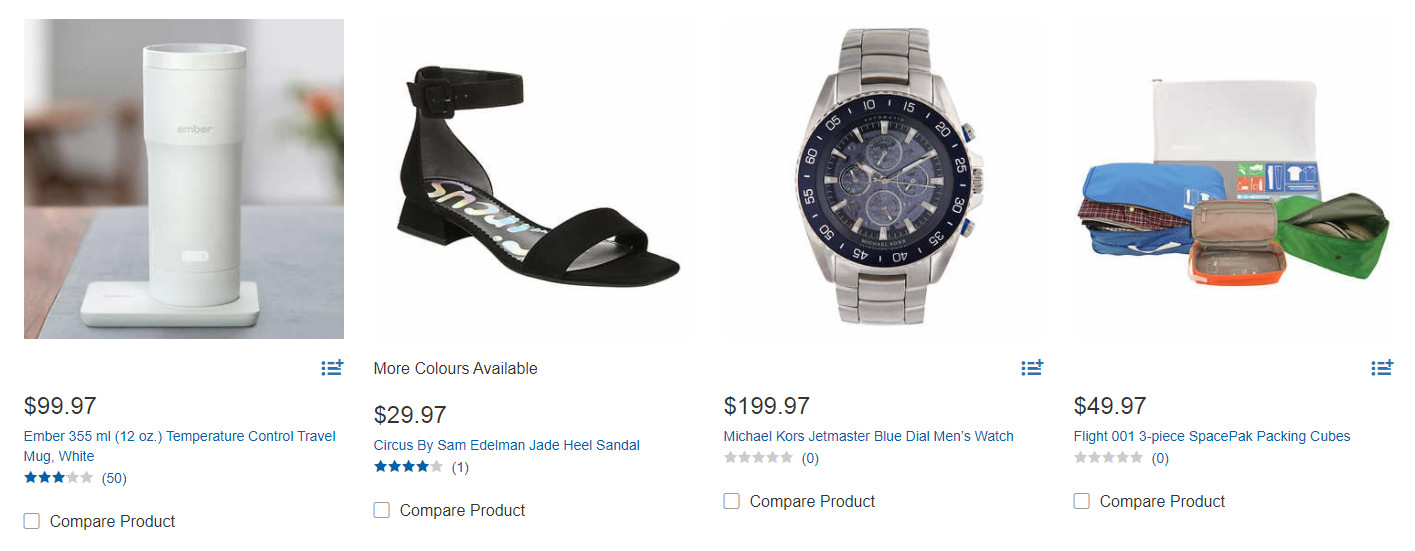The width and height of the screenshot is (1415, 551).
Task: Click the Ember white mug product image
Action: (x=184, y=179)
